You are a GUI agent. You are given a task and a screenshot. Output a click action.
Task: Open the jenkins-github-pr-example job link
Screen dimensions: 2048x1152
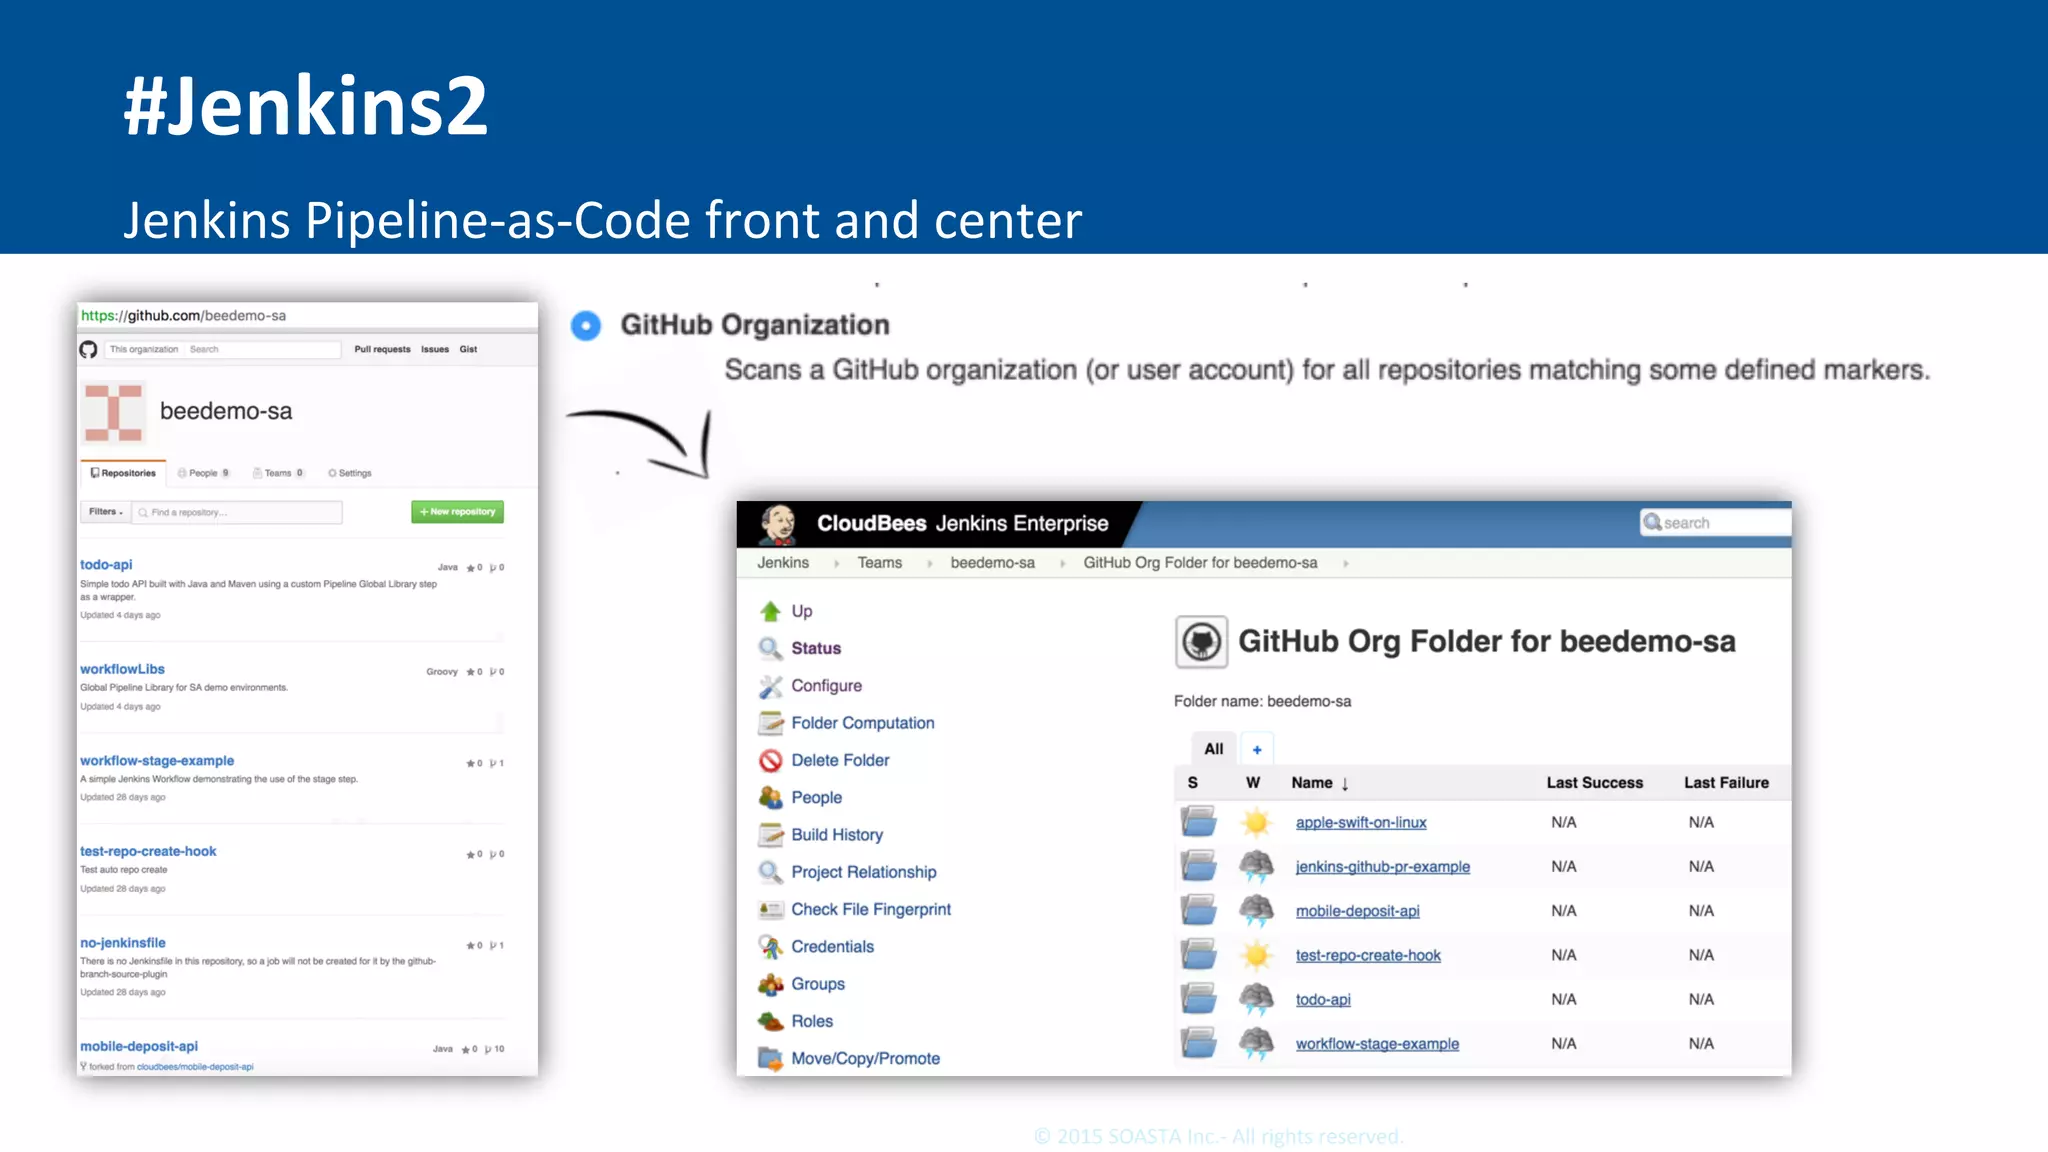click(1383, 867)
